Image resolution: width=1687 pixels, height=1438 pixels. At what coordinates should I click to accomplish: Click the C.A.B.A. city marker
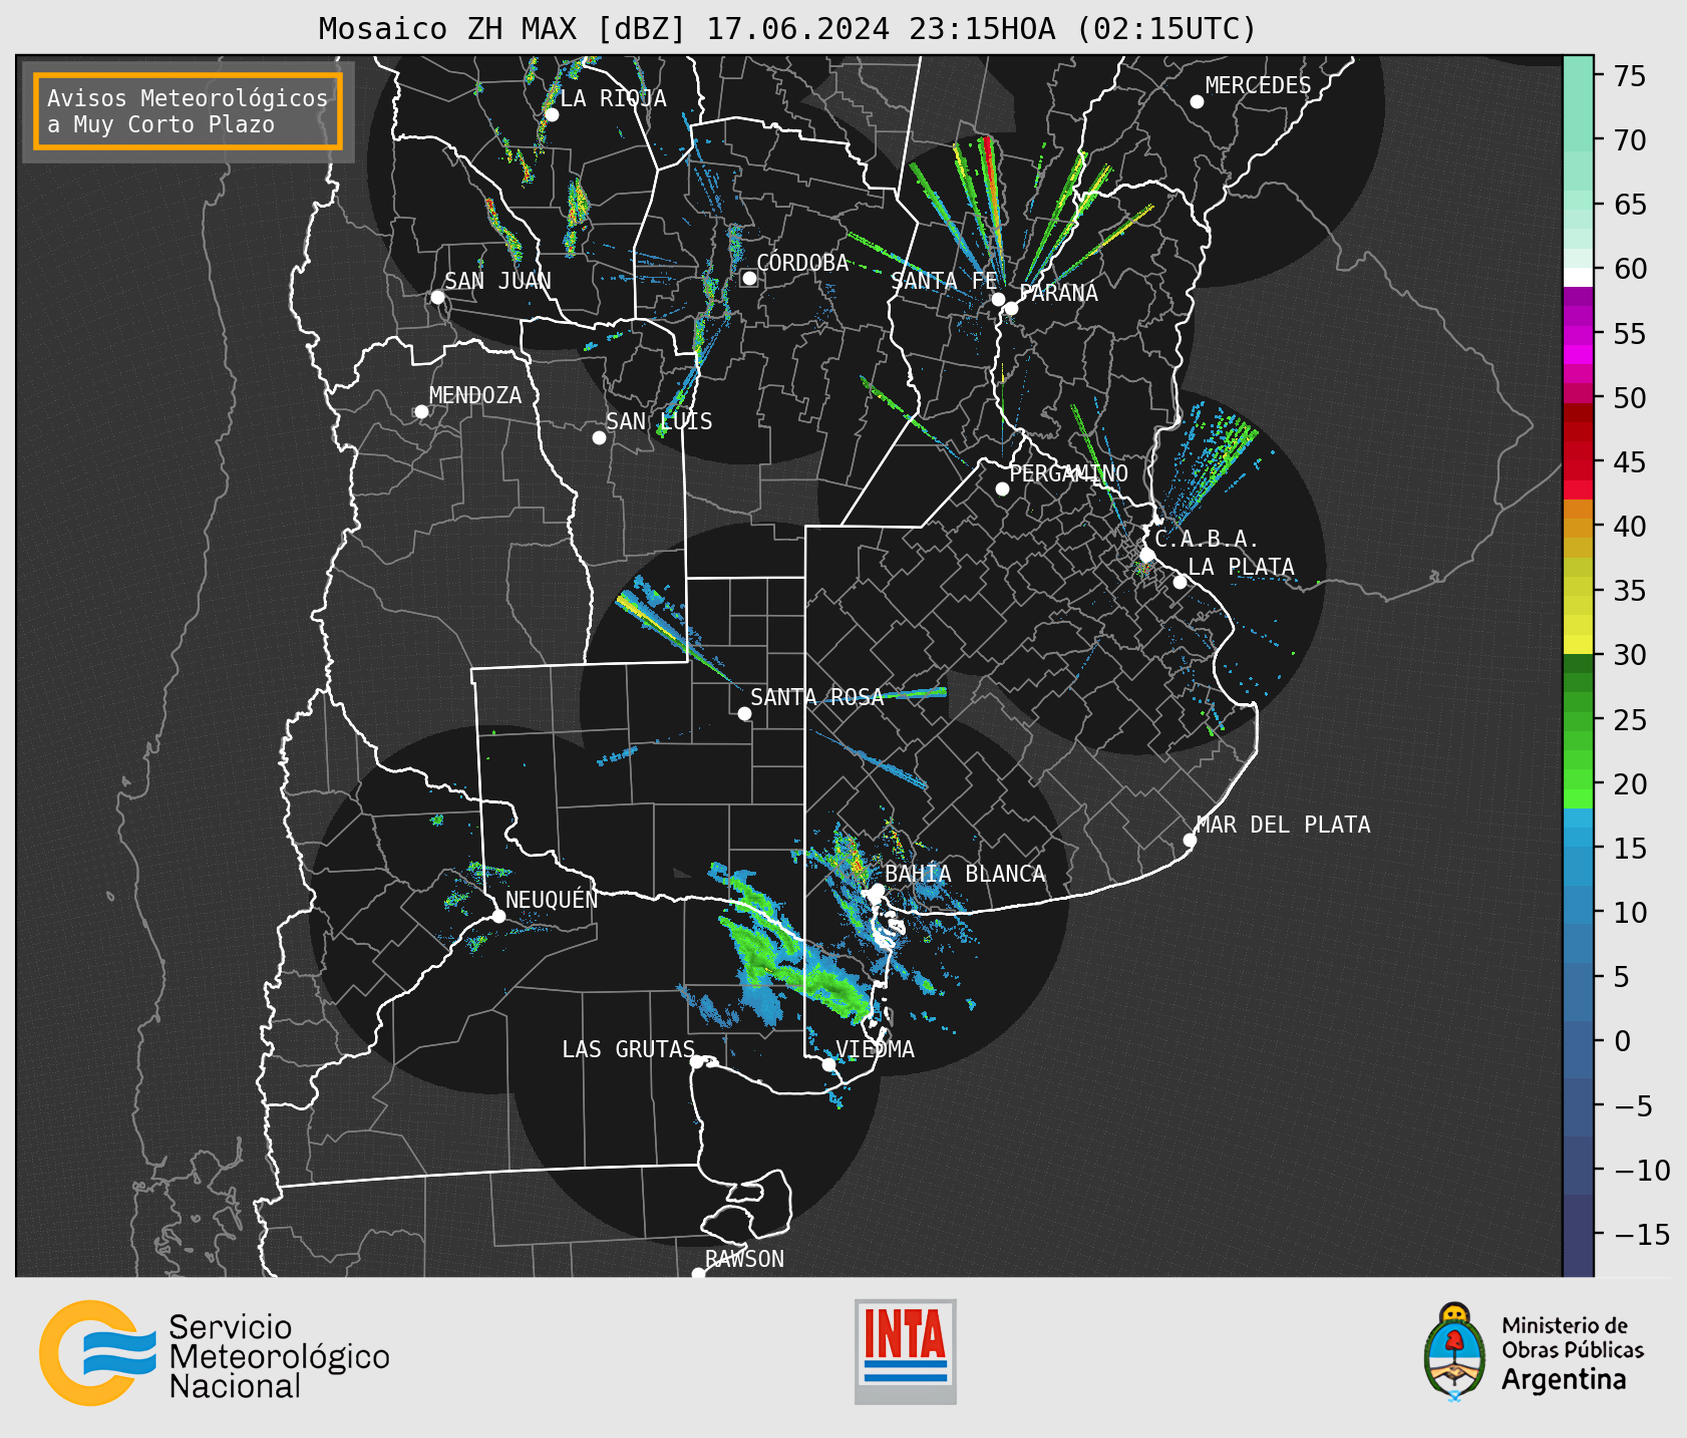(x=1147, y=555)
